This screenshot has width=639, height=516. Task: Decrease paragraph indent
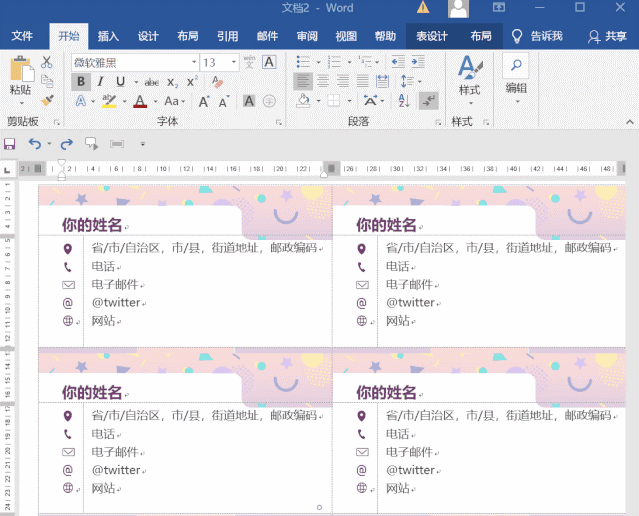point(398,62)
